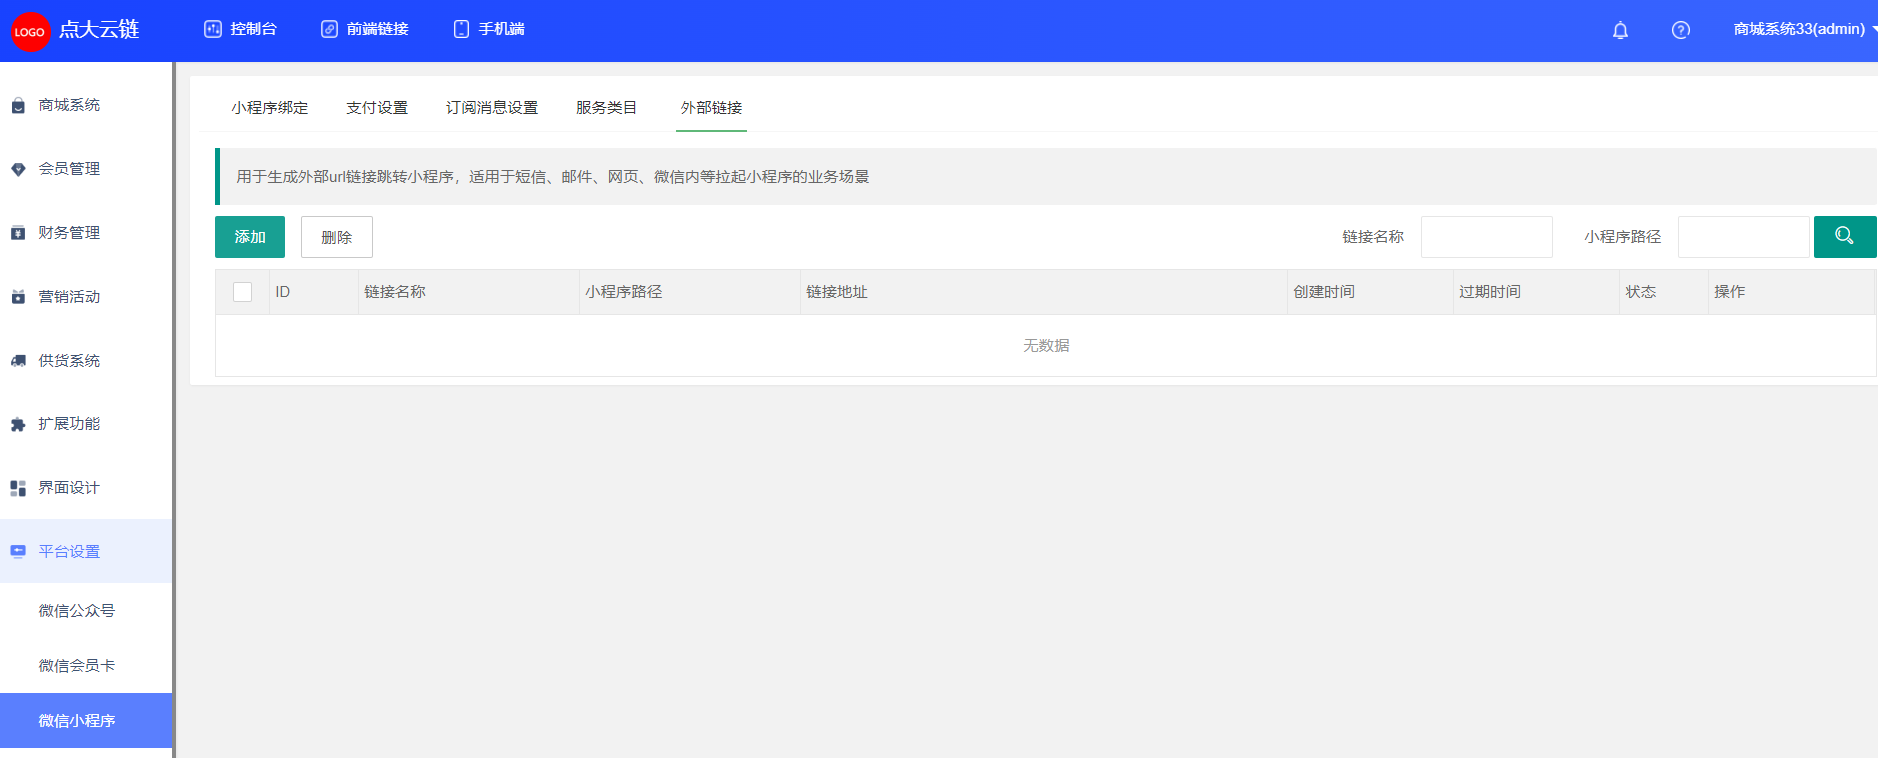
Task: Click the red LOGO icon
Action: click(30, 31)
